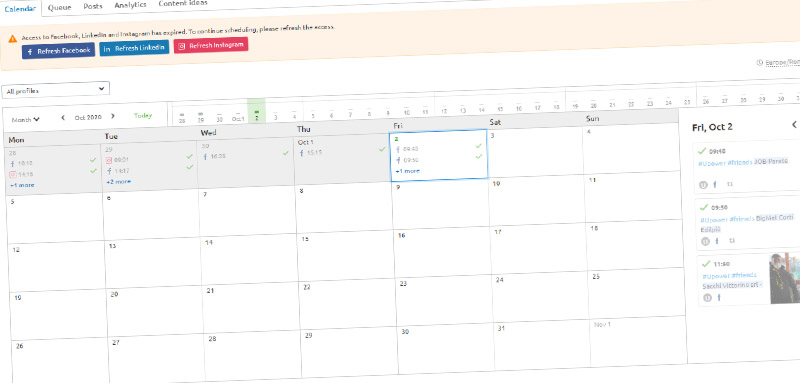This screenshot has width=800, height=383.
Task: Click the checkmark beside 16:28 on Wed 30
Action: pyautogui.click(x=286, y=153)
